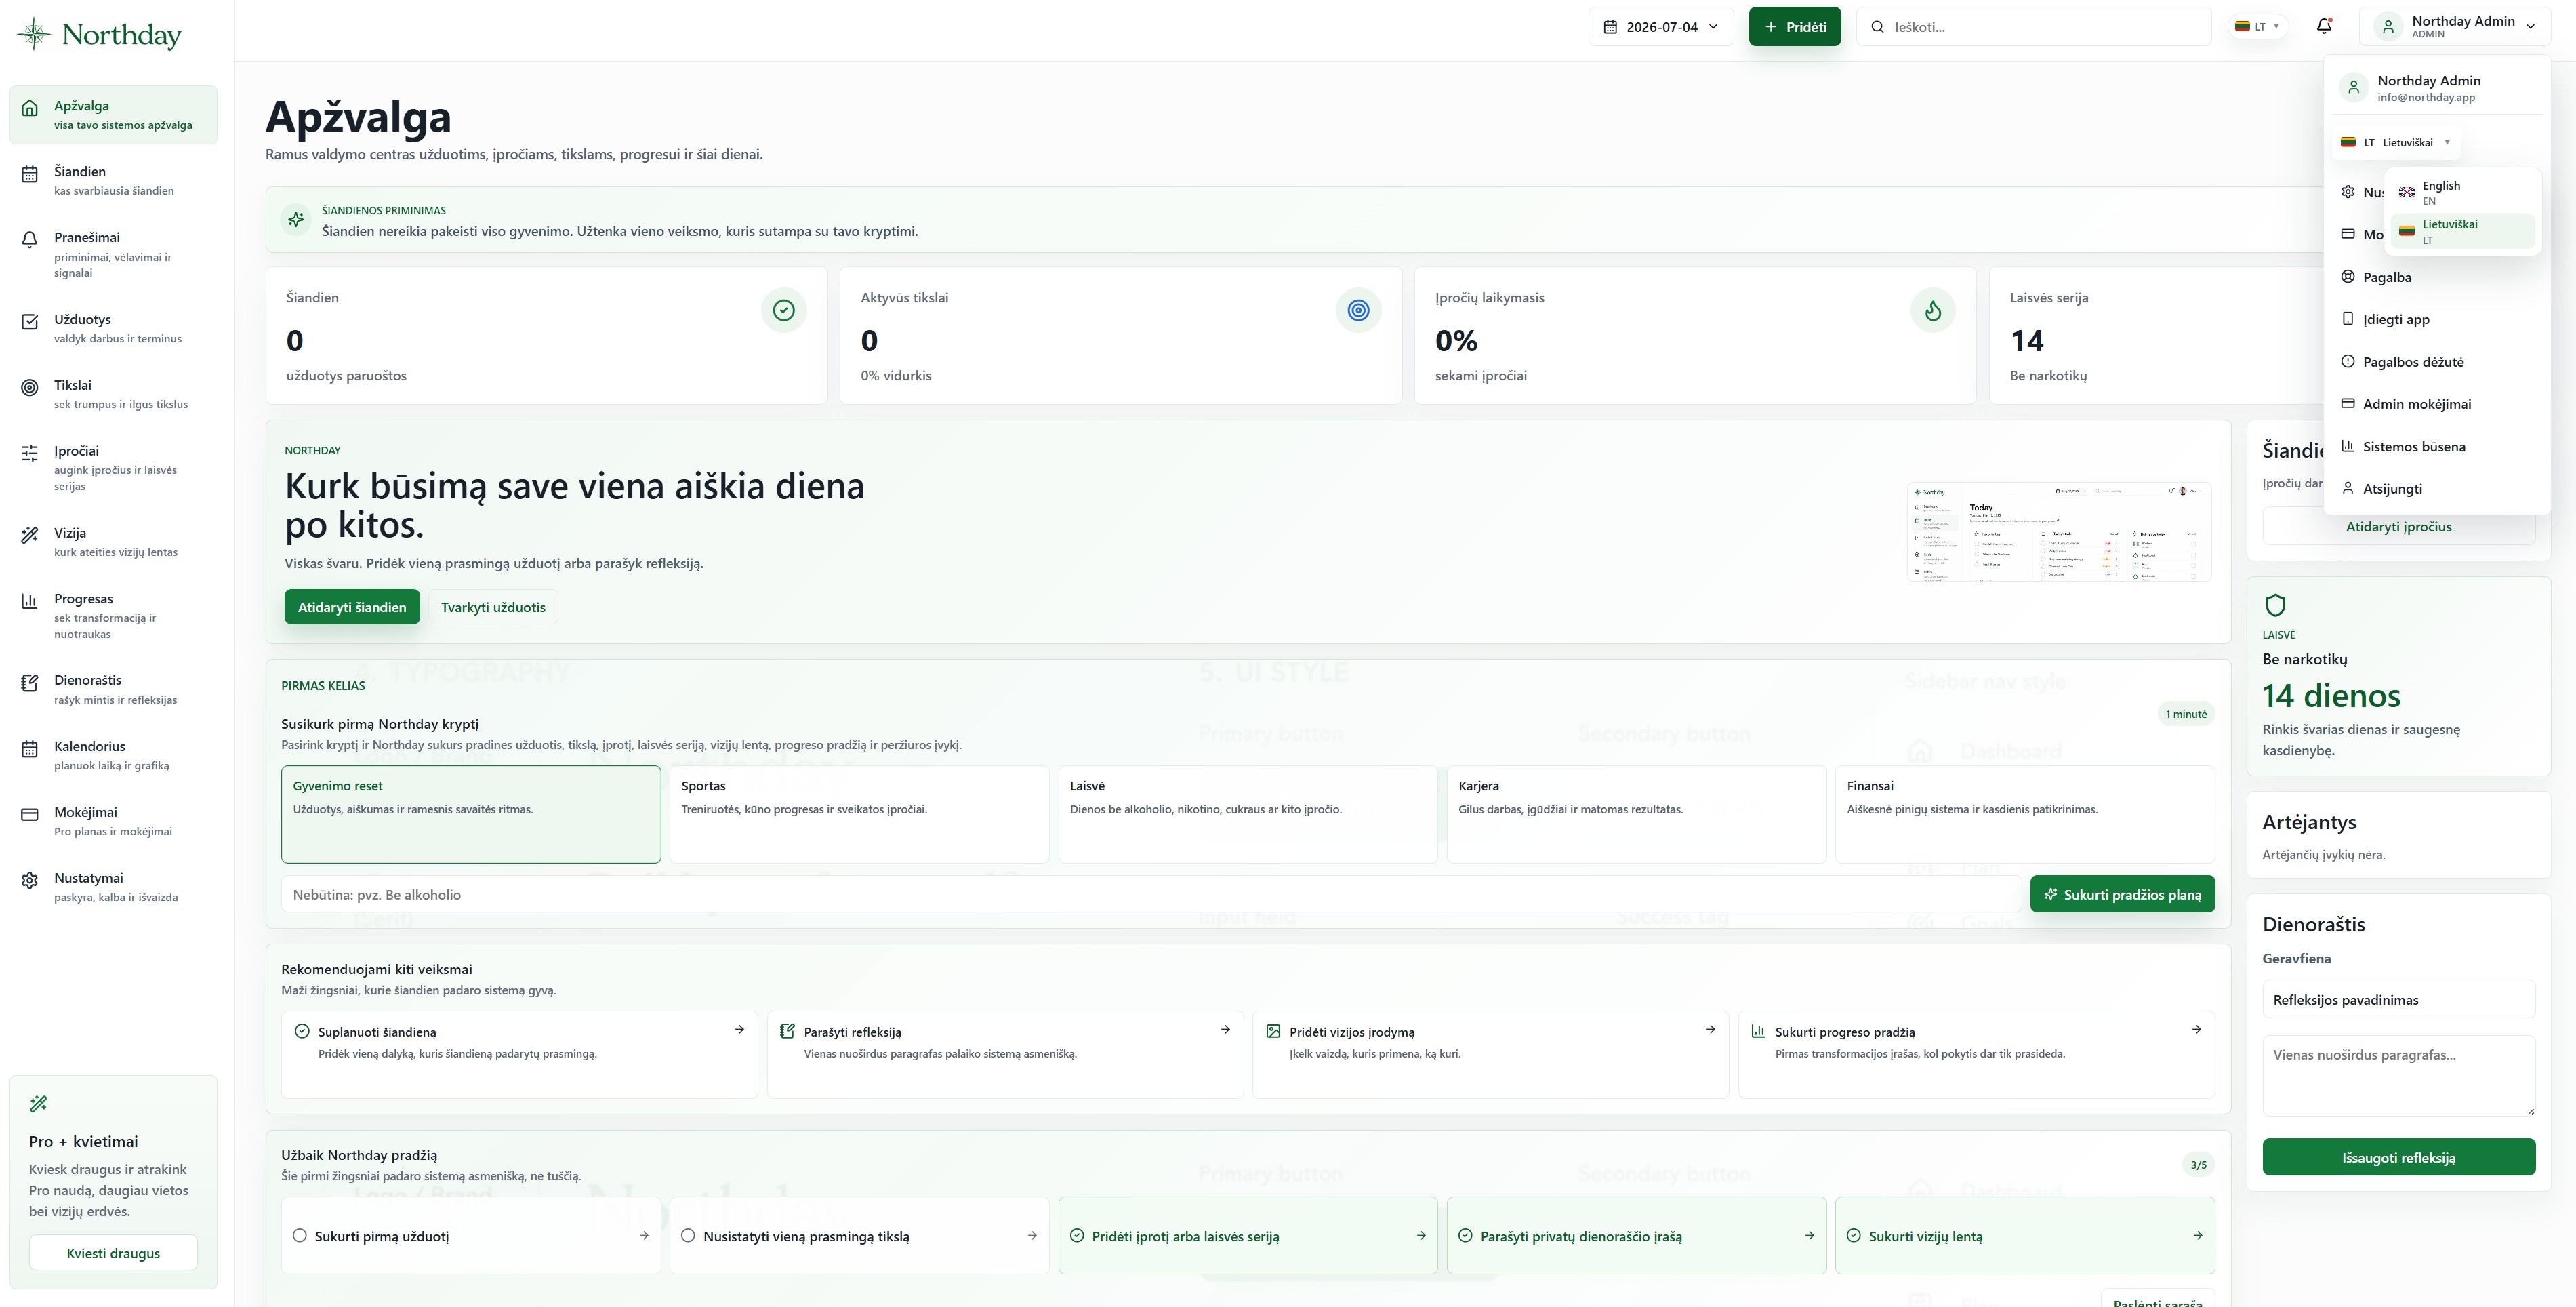Click the flame icon on Įpročių laikymasis card
Image resolution: width=2576 pixels, height=1307 pixels.
pos(1933,310)
